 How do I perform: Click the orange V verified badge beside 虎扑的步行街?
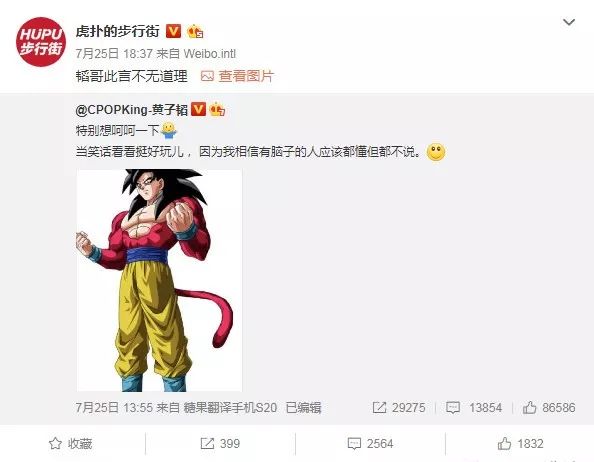pos(174,31)
